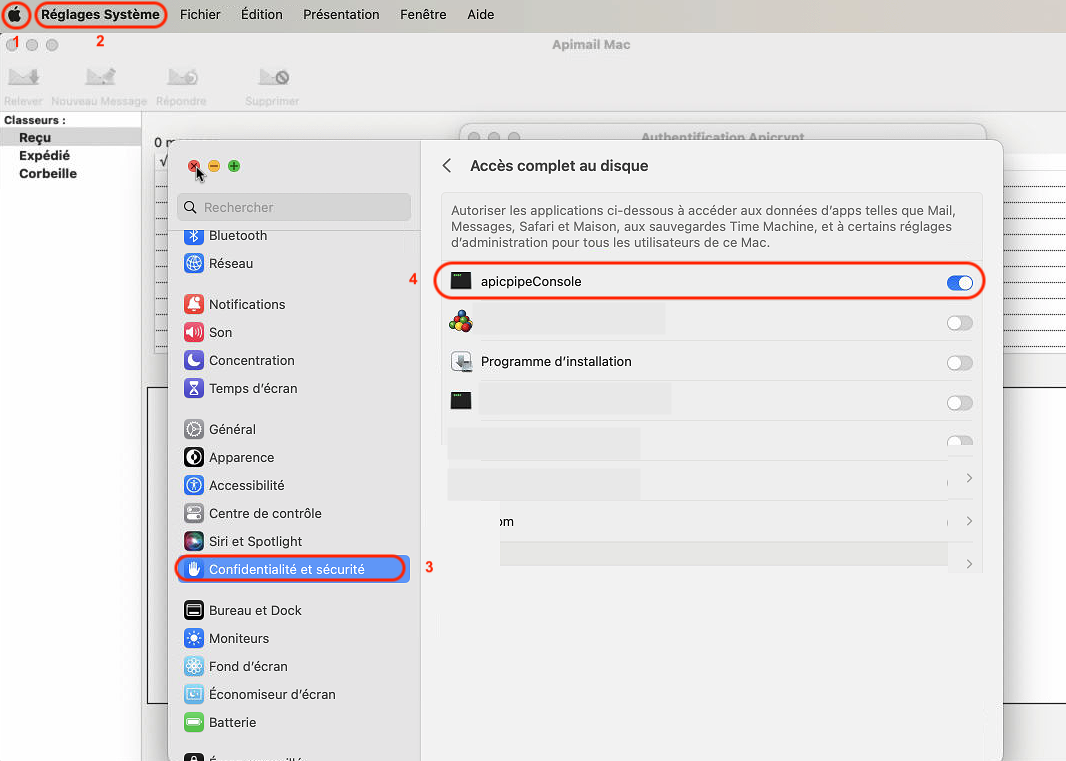
Task: Zoom the System Settings window
Action: [234, 166]
